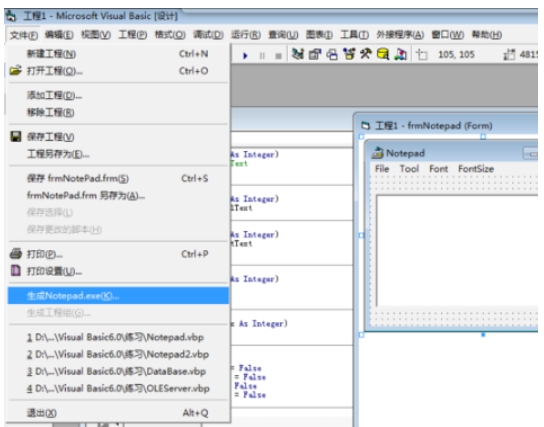Viewport: 544px width, 427px height.
Task: Open the 视图(V) menu
Action: click(x=96, y=35)
